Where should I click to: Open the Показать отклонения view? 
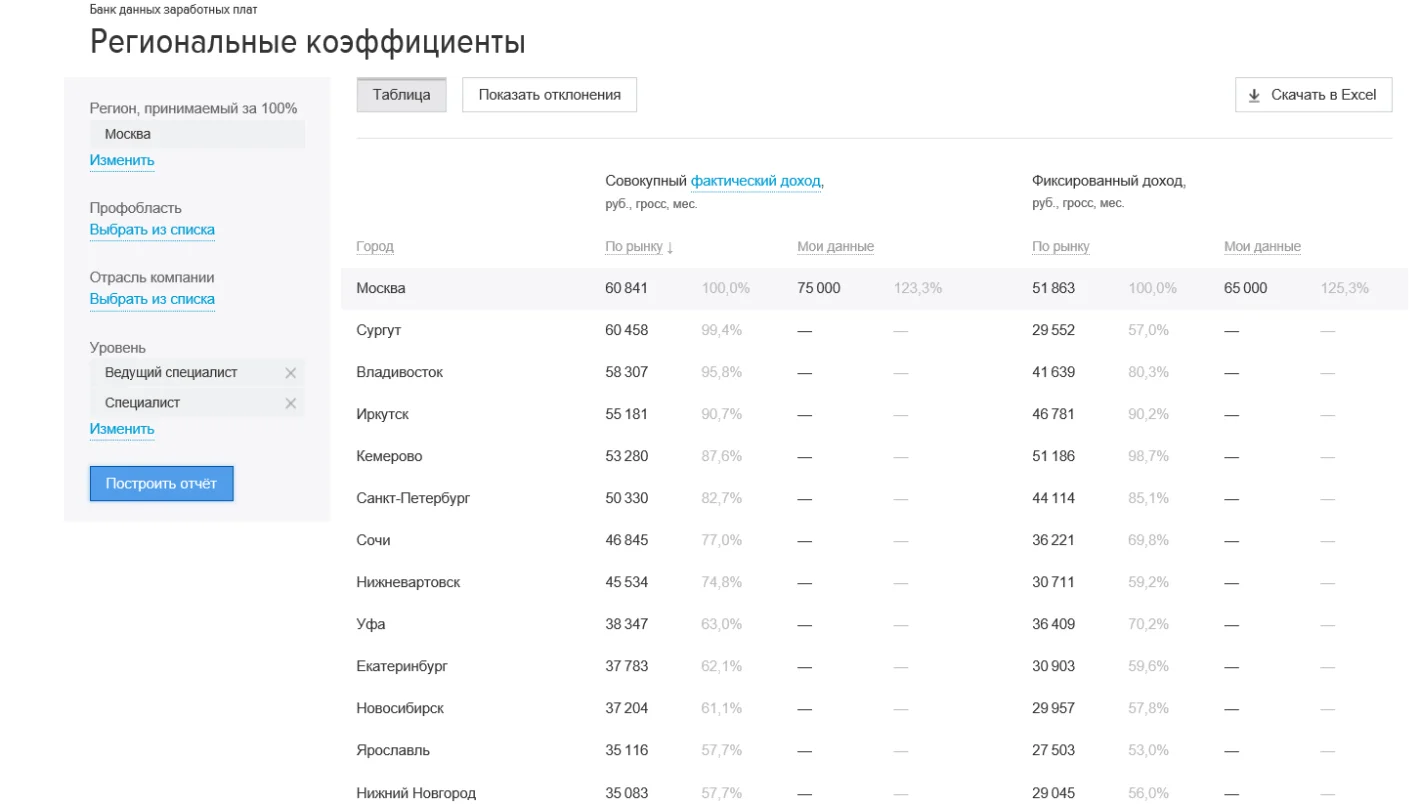pyautogui.click(x=549, y=95)
